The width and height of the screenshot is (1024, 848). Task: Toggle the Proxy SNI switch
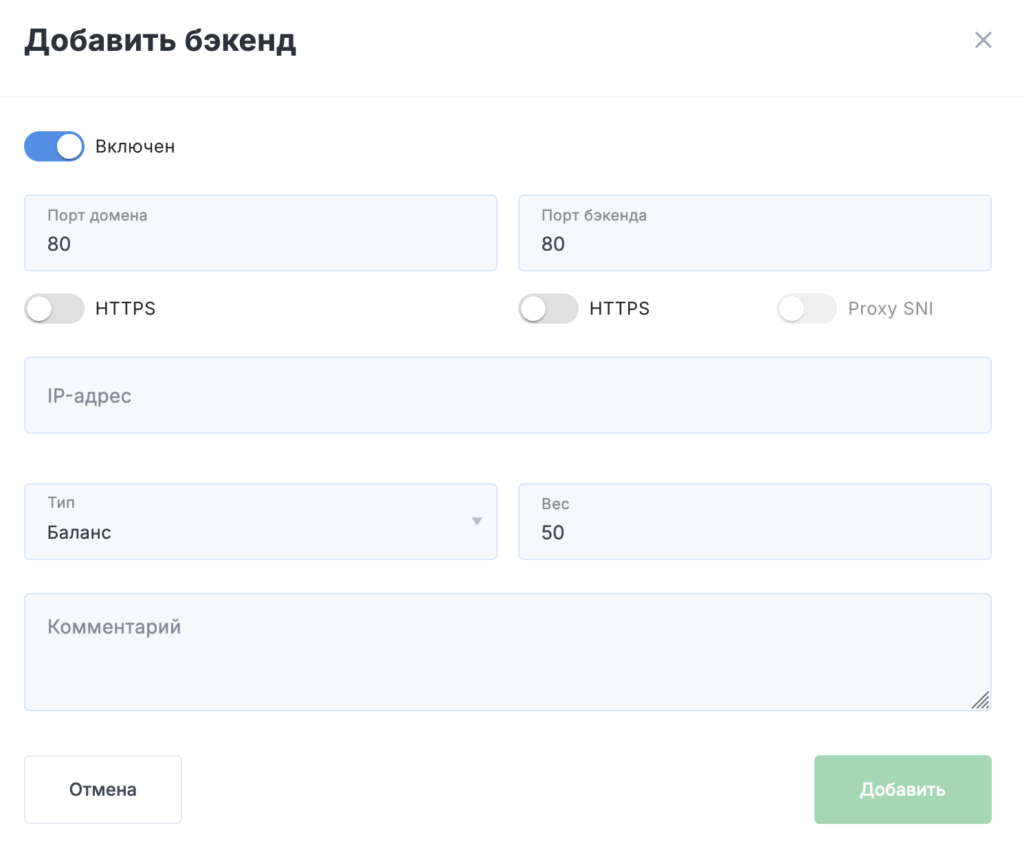click(x=806, y=309)
